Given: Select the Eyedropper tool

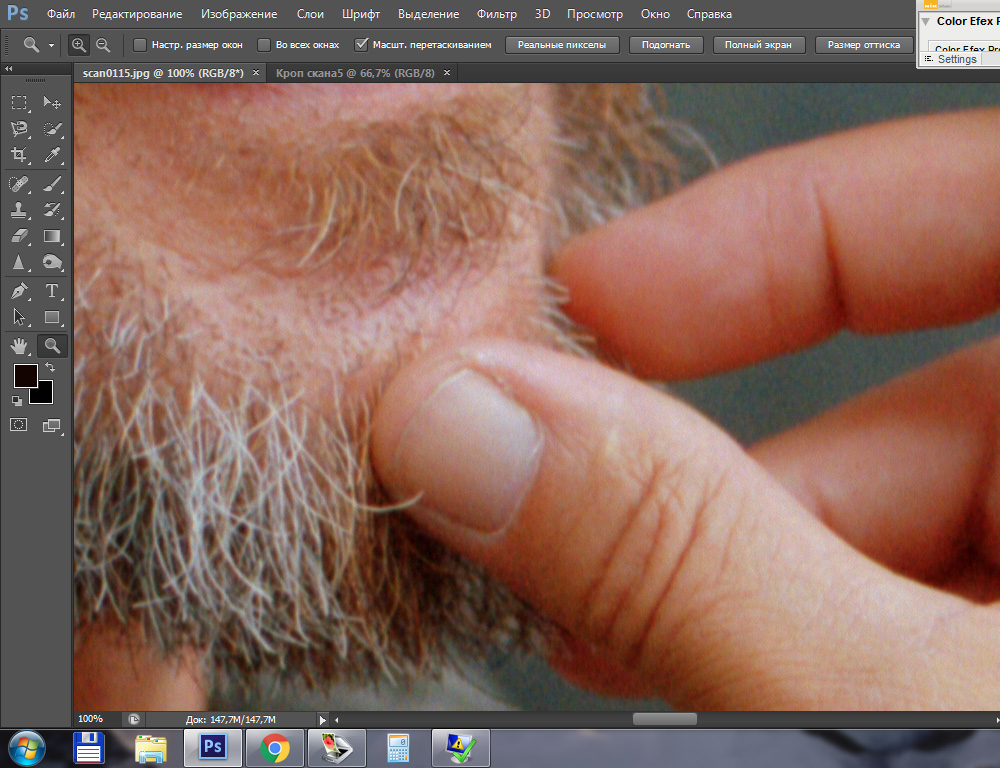Looking at the screenshot, I should click(53, 155).
